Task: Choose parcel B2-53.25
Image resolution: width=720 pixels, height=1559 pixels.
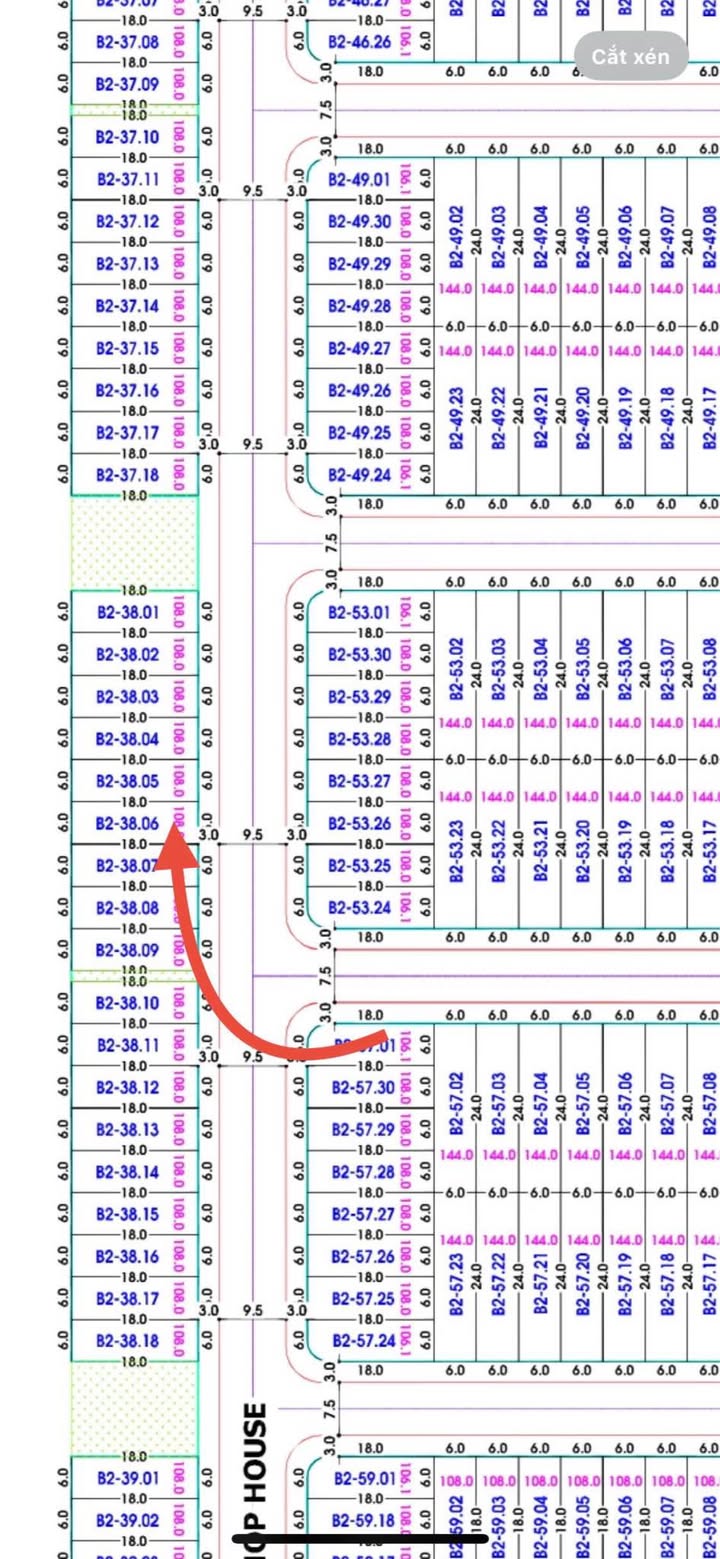Action: 360,866
